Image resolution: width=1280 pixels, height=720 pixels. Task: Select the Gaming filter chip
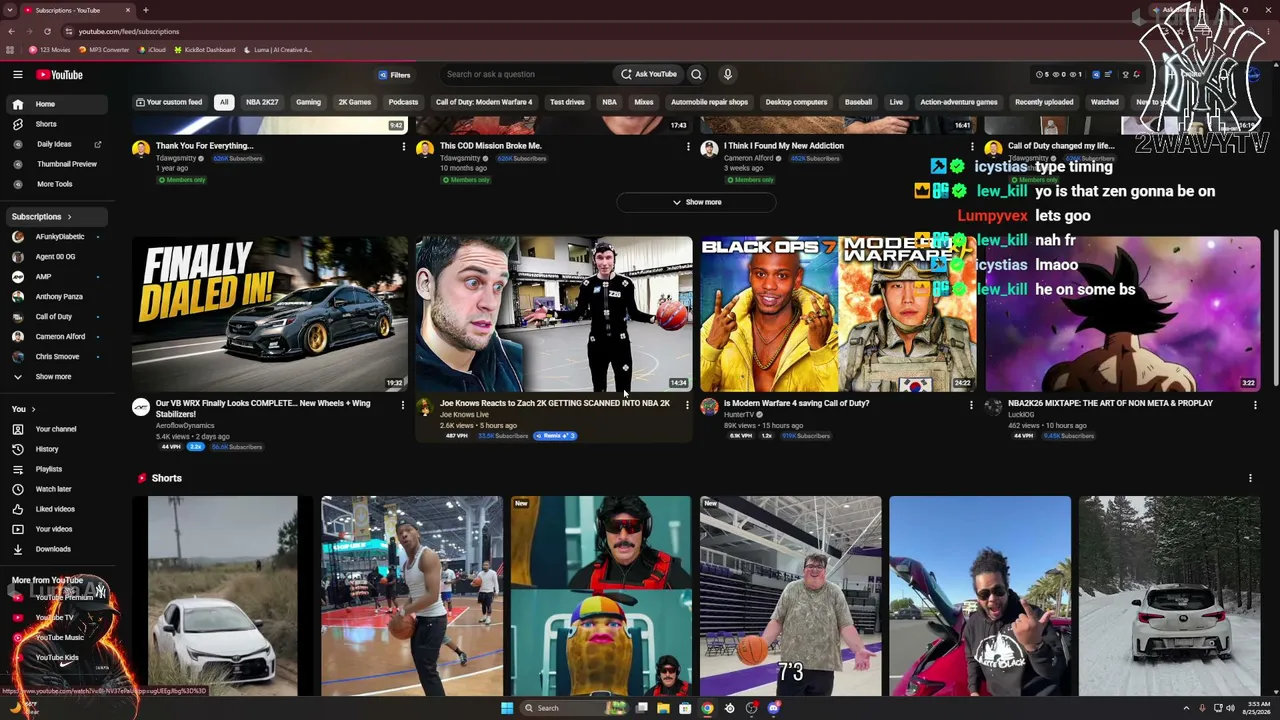coord(308,102)
